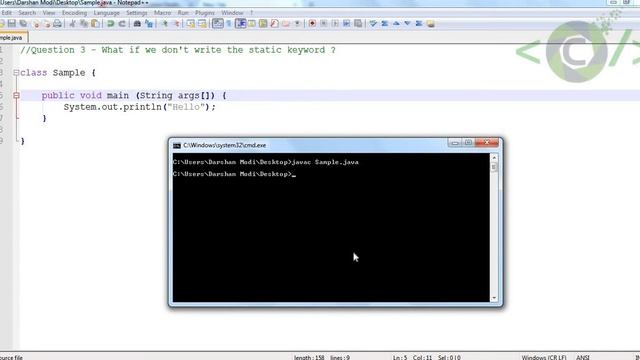This screenshot has height=360, width=640.
Task: Open the Function List icon
Action: (275, 24)
